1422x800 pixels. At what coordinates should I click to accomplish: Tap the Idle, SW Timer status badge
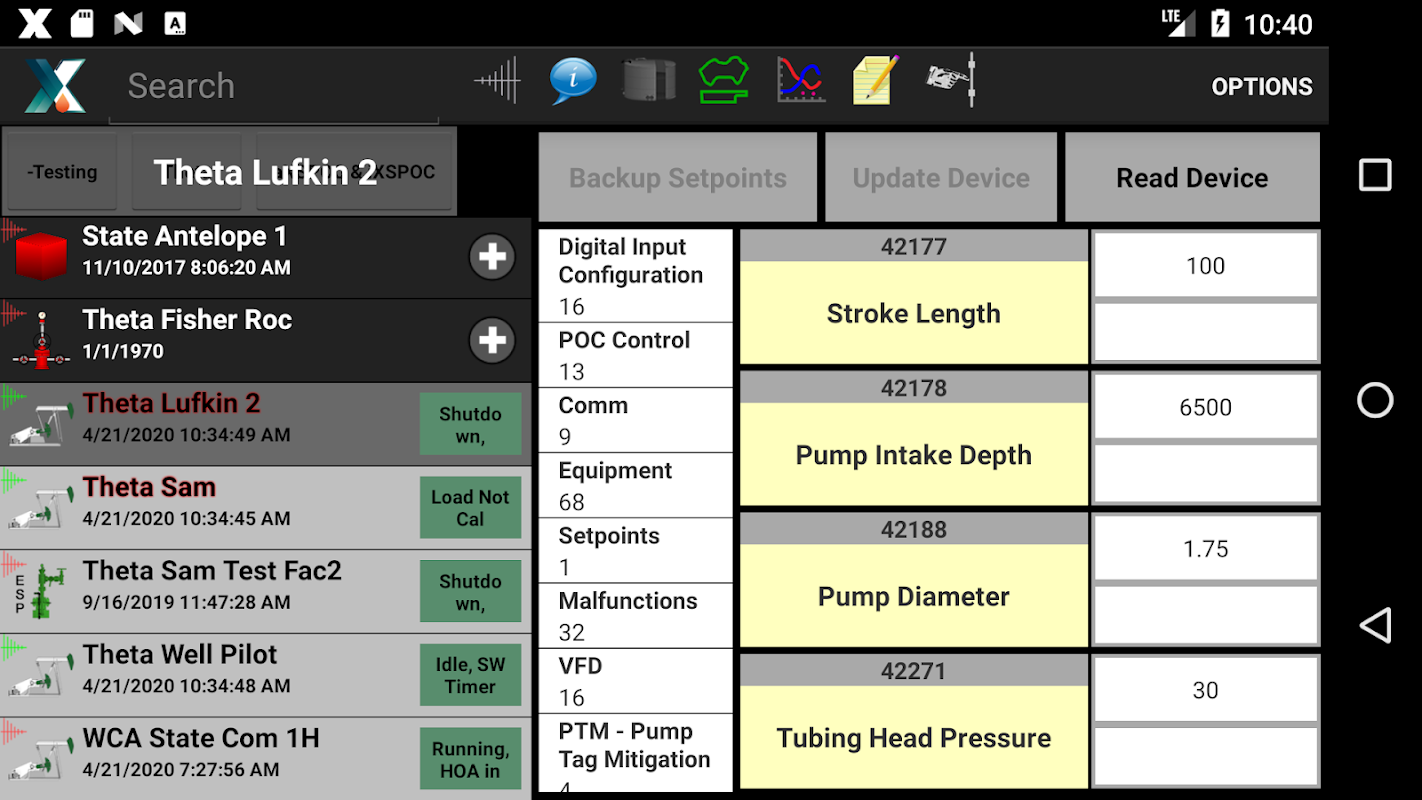(470, 675)
